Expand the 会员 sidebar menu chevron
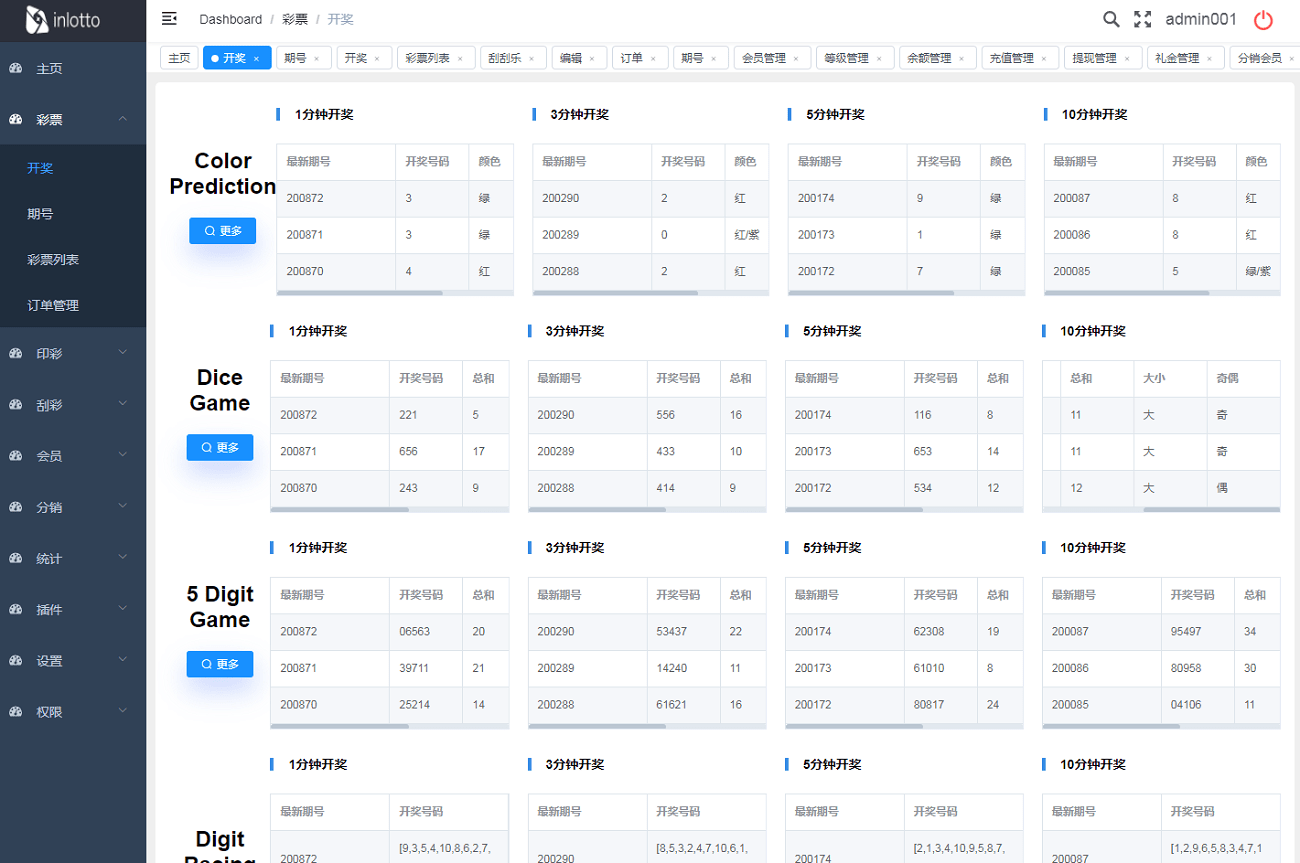Screen dimensions: 1300x863 point(122,455)
